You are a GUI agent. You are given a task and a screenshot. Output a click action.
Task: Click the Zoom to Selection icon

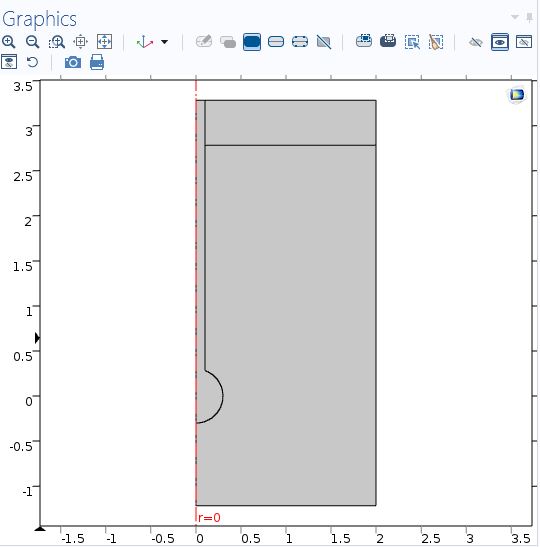81,42
